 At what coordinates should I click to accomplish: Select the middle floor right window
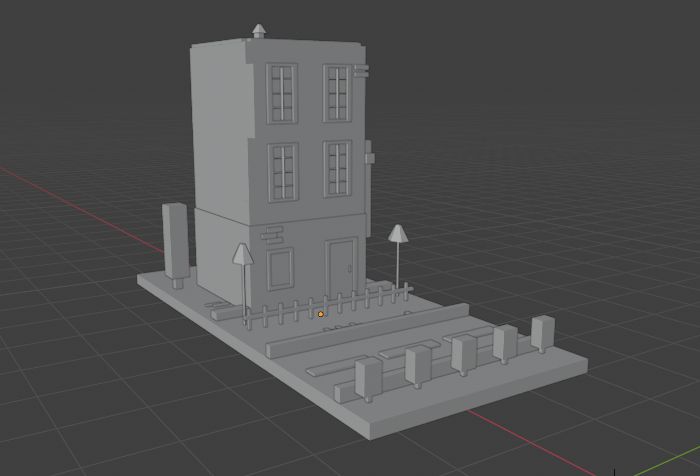338,169
